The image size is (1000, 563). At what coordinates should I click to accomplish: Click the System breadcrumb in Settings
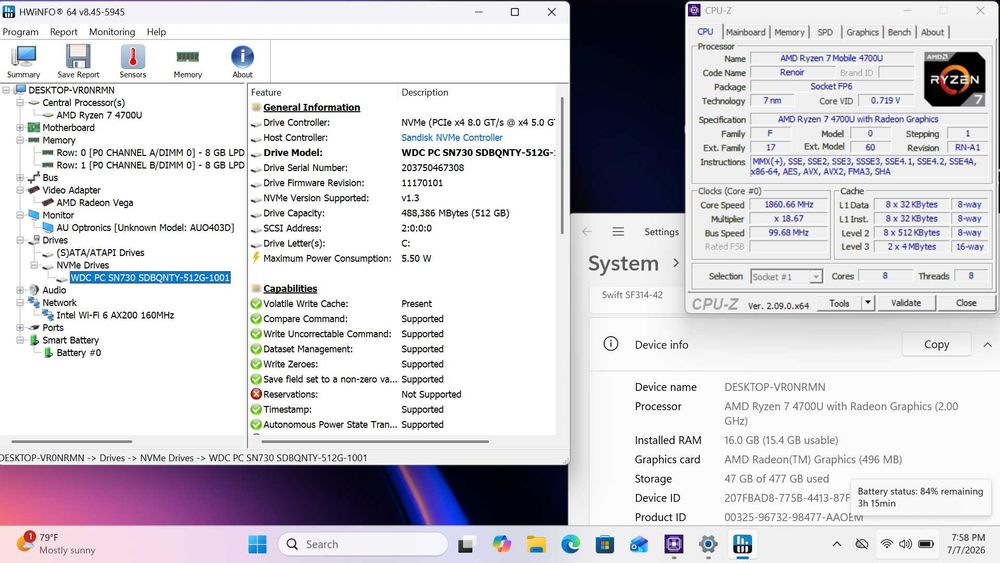click(x=623, y=263)
